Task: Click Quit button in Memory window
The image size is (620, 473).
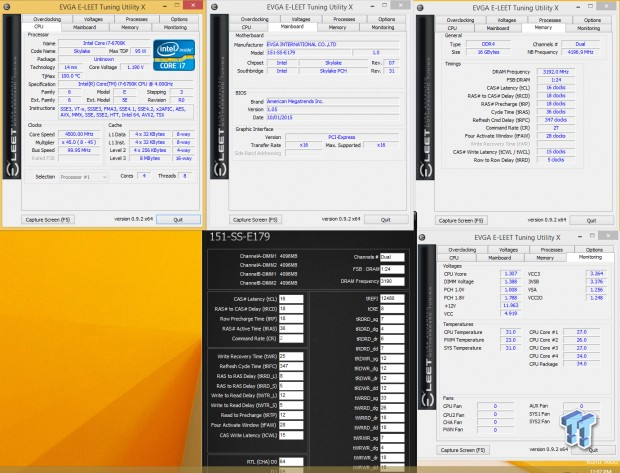Action: (592, 220)
